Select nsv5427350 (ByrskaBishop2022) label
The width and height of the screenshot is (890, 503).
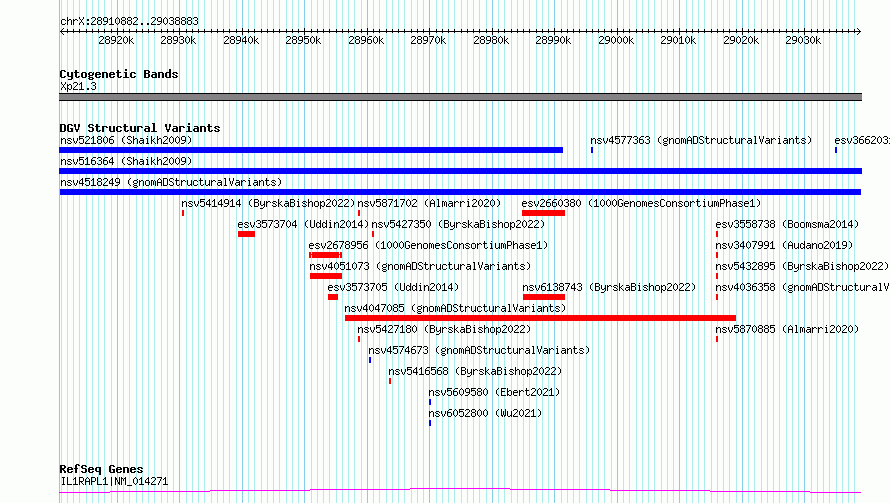tap(458, 224)
